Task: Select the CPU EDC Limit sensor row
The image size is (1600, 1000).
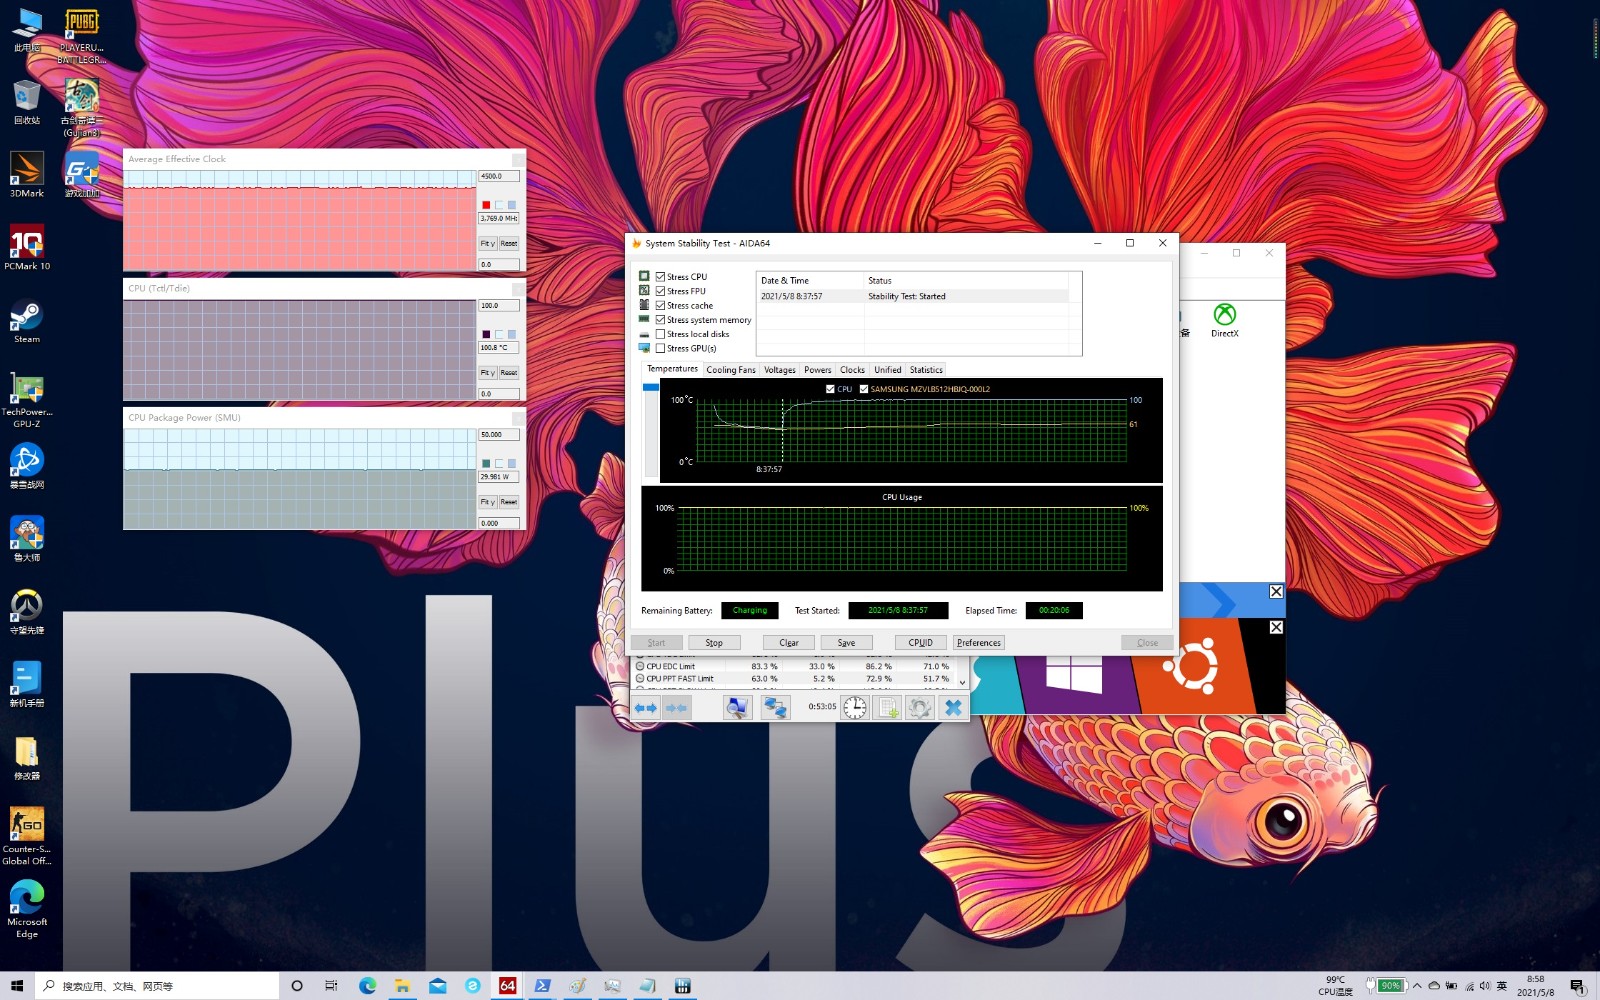Action: [x=794, y=666]
